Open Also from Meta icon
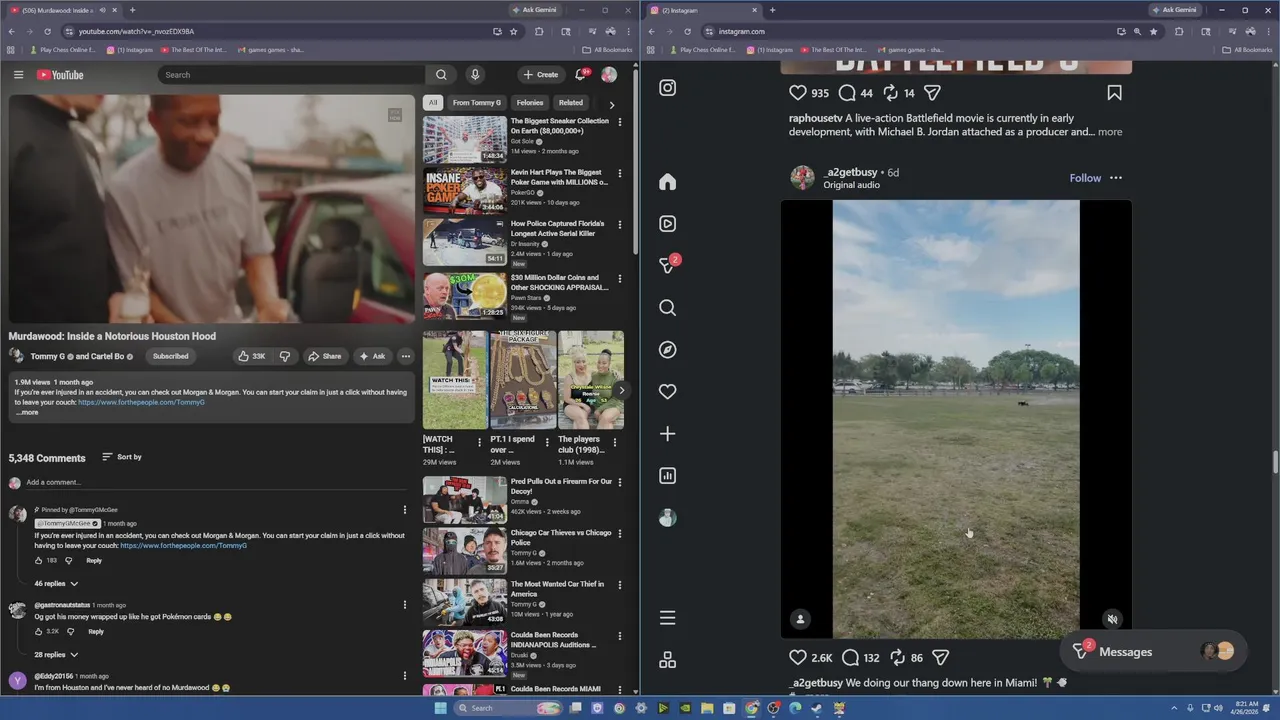The height and width of the screenshot is (720, 1280). pyautogui.click(x=668, y=660)
